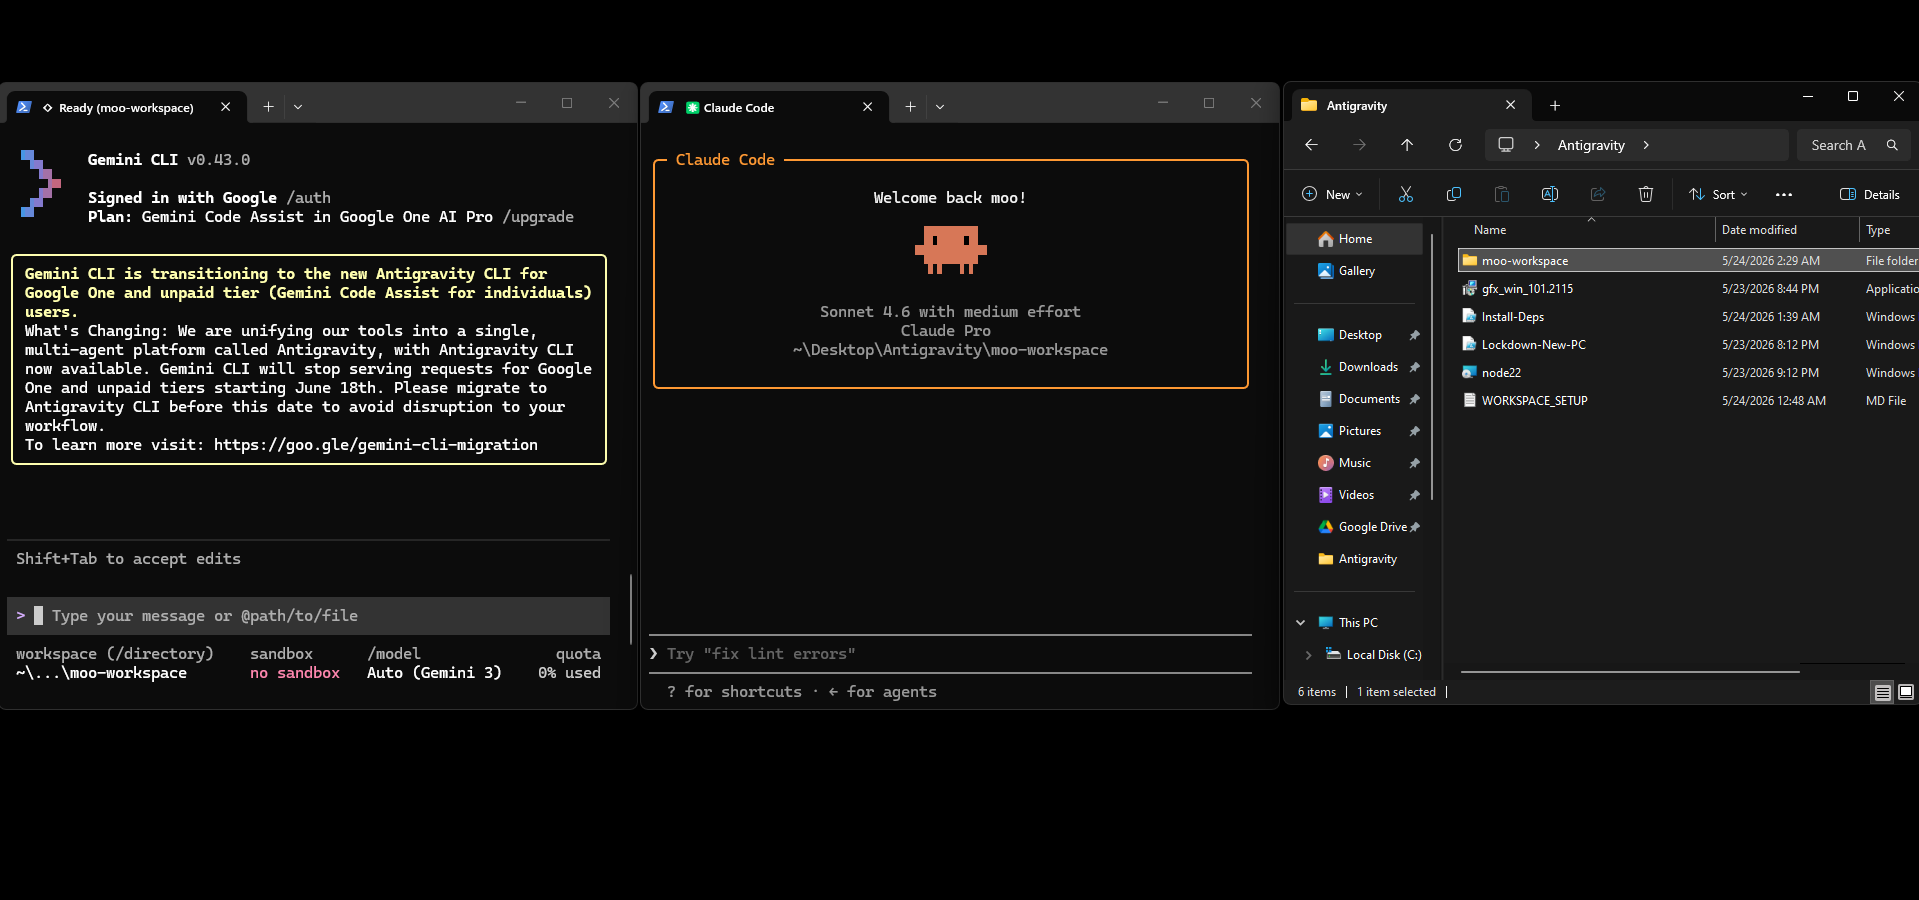Open Pictures in Explorer sidebar

coord(1359,431)
